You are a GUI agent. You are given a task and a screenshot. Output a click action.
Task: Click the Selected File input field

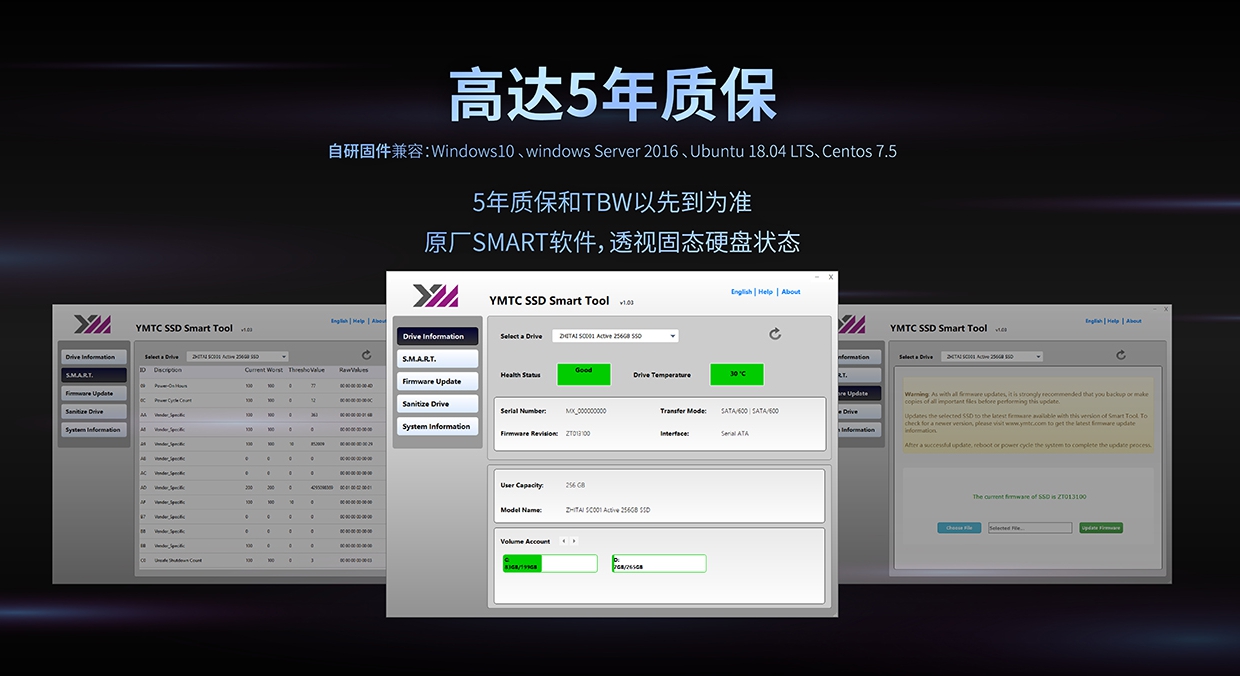click(1030, 528)
